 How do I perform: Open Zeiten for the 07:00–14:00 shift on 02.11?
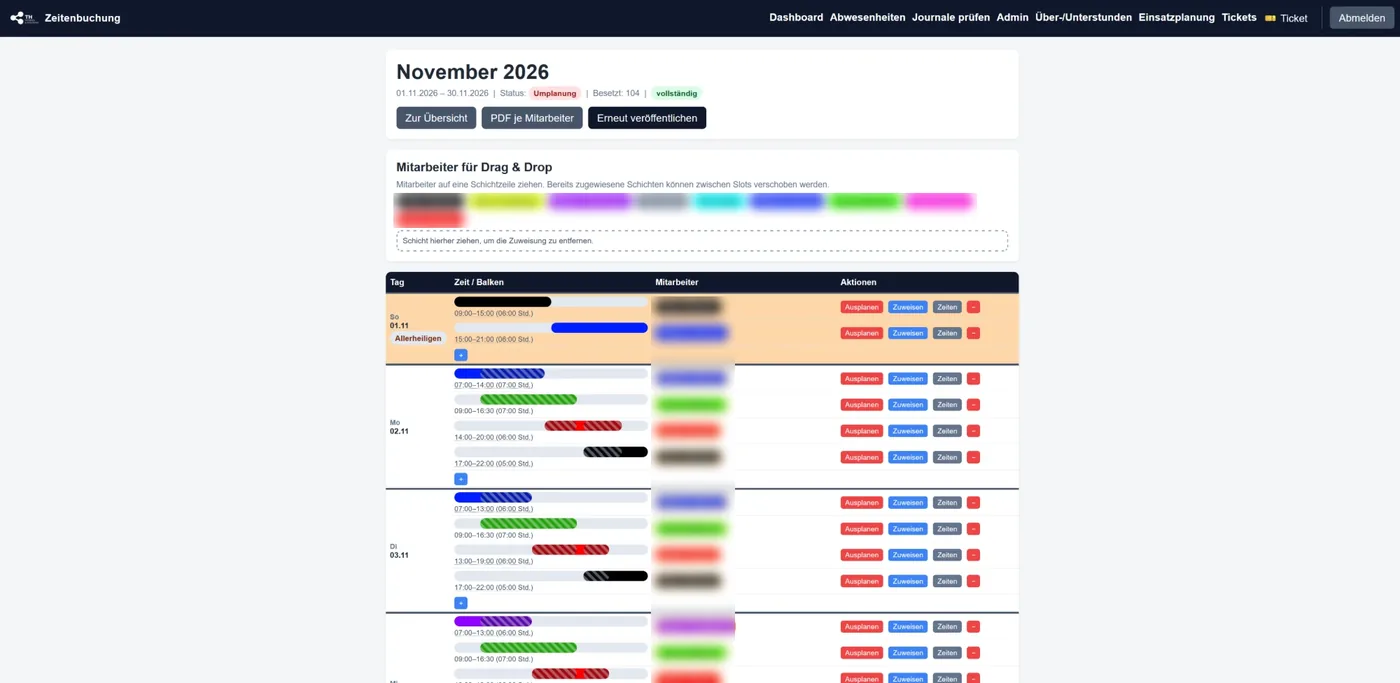[947, 379]
